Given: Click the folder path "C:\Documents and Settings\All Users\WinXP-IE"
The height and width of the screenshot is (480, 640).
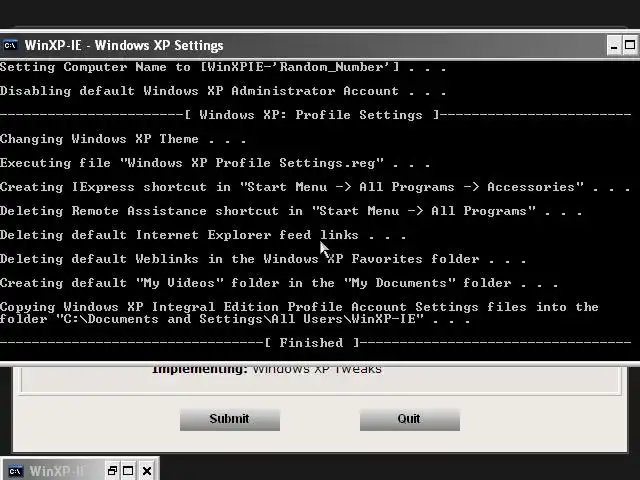Looking at the screenshot, I should 240,319.
